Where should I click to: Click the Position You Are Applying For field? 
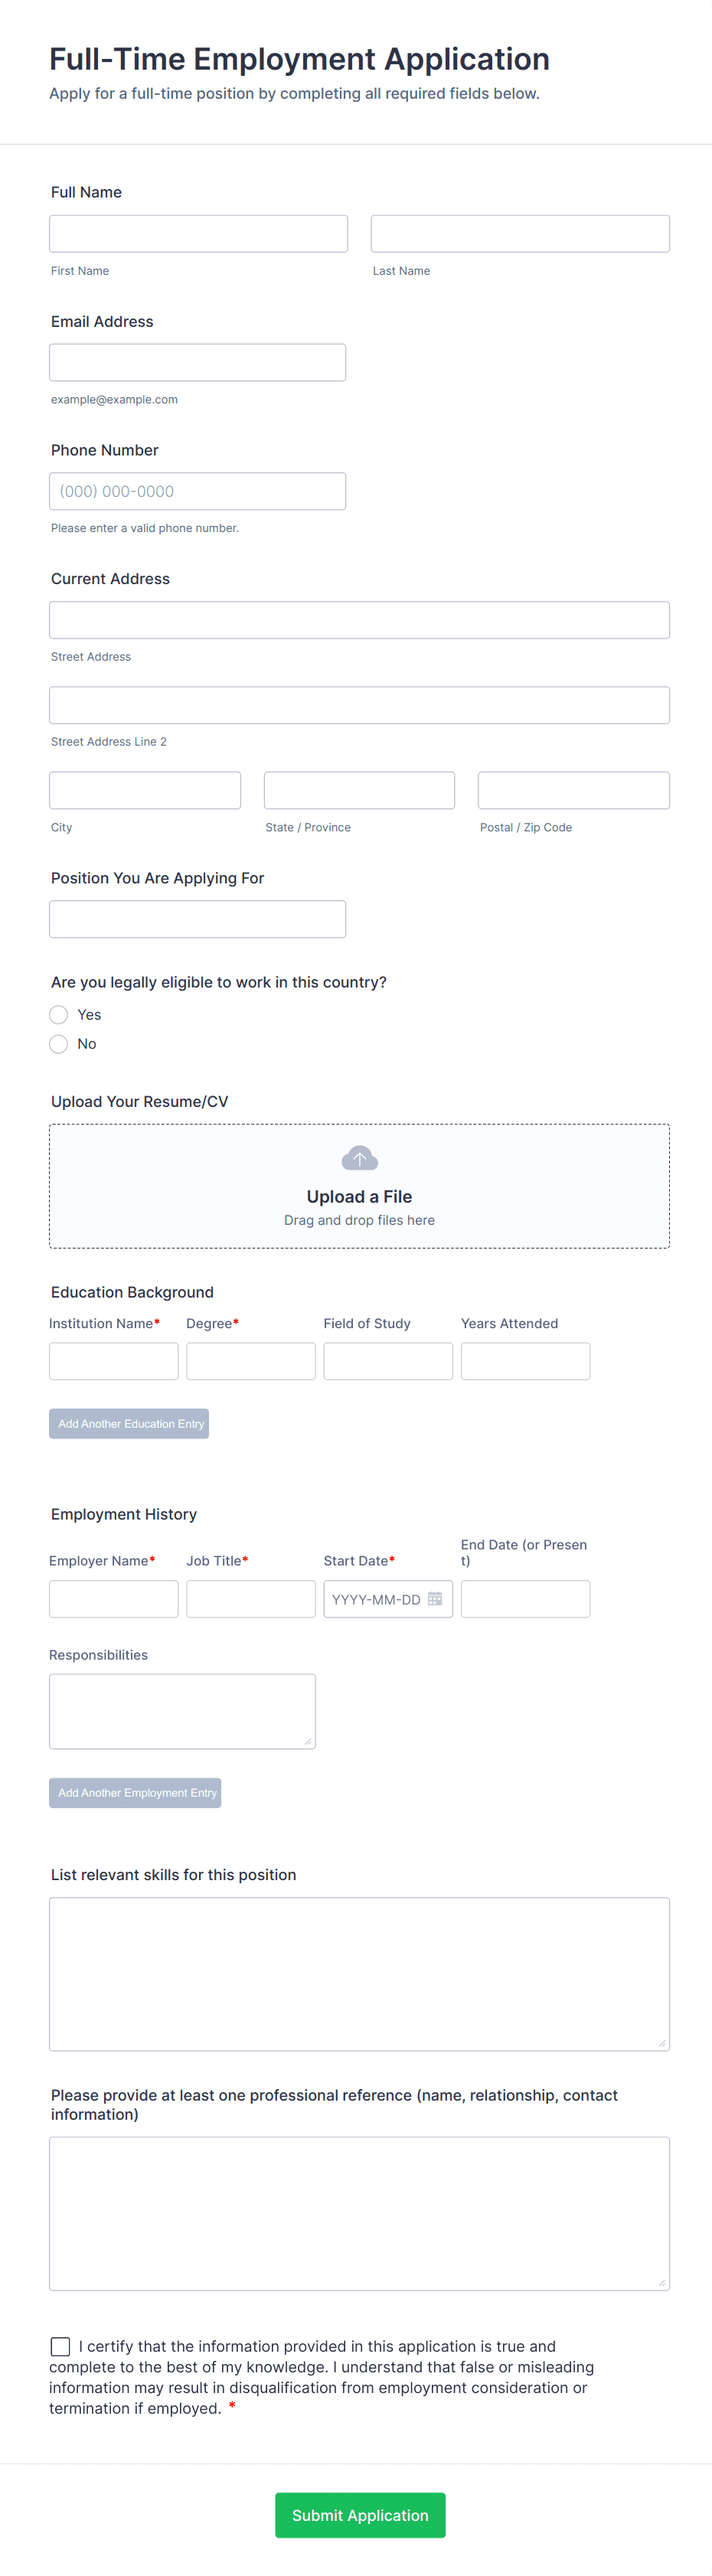click(197, 918)
